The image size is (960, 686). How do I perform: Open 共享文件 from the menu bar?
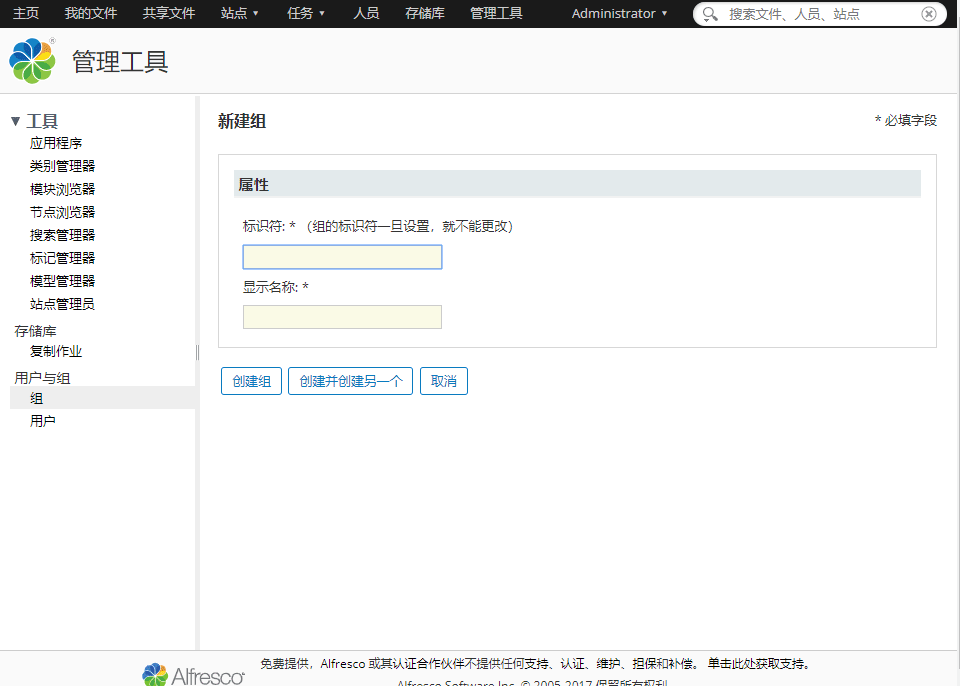(167, 14)
